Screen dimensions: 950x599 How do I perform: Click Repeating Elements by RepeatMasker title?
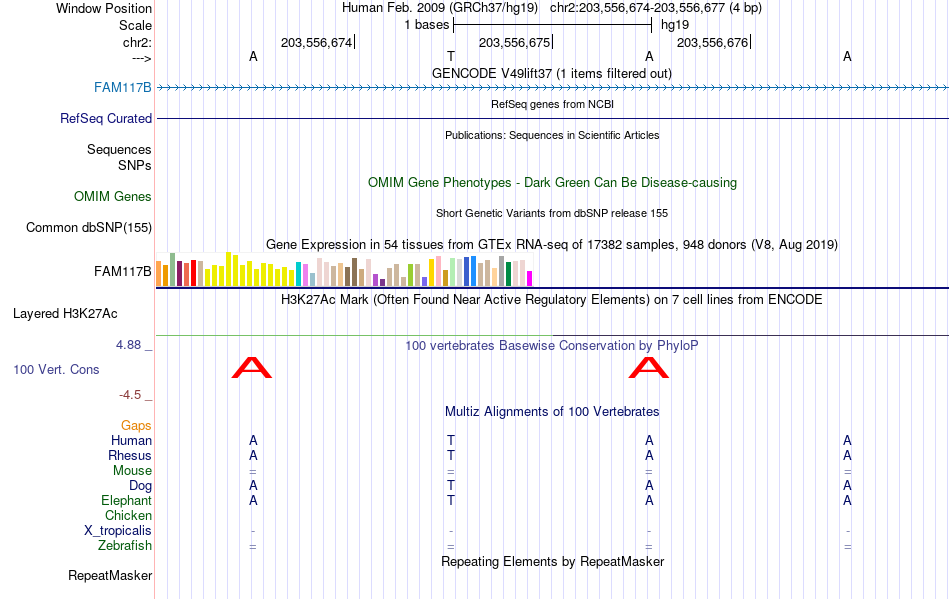[552, 561]
